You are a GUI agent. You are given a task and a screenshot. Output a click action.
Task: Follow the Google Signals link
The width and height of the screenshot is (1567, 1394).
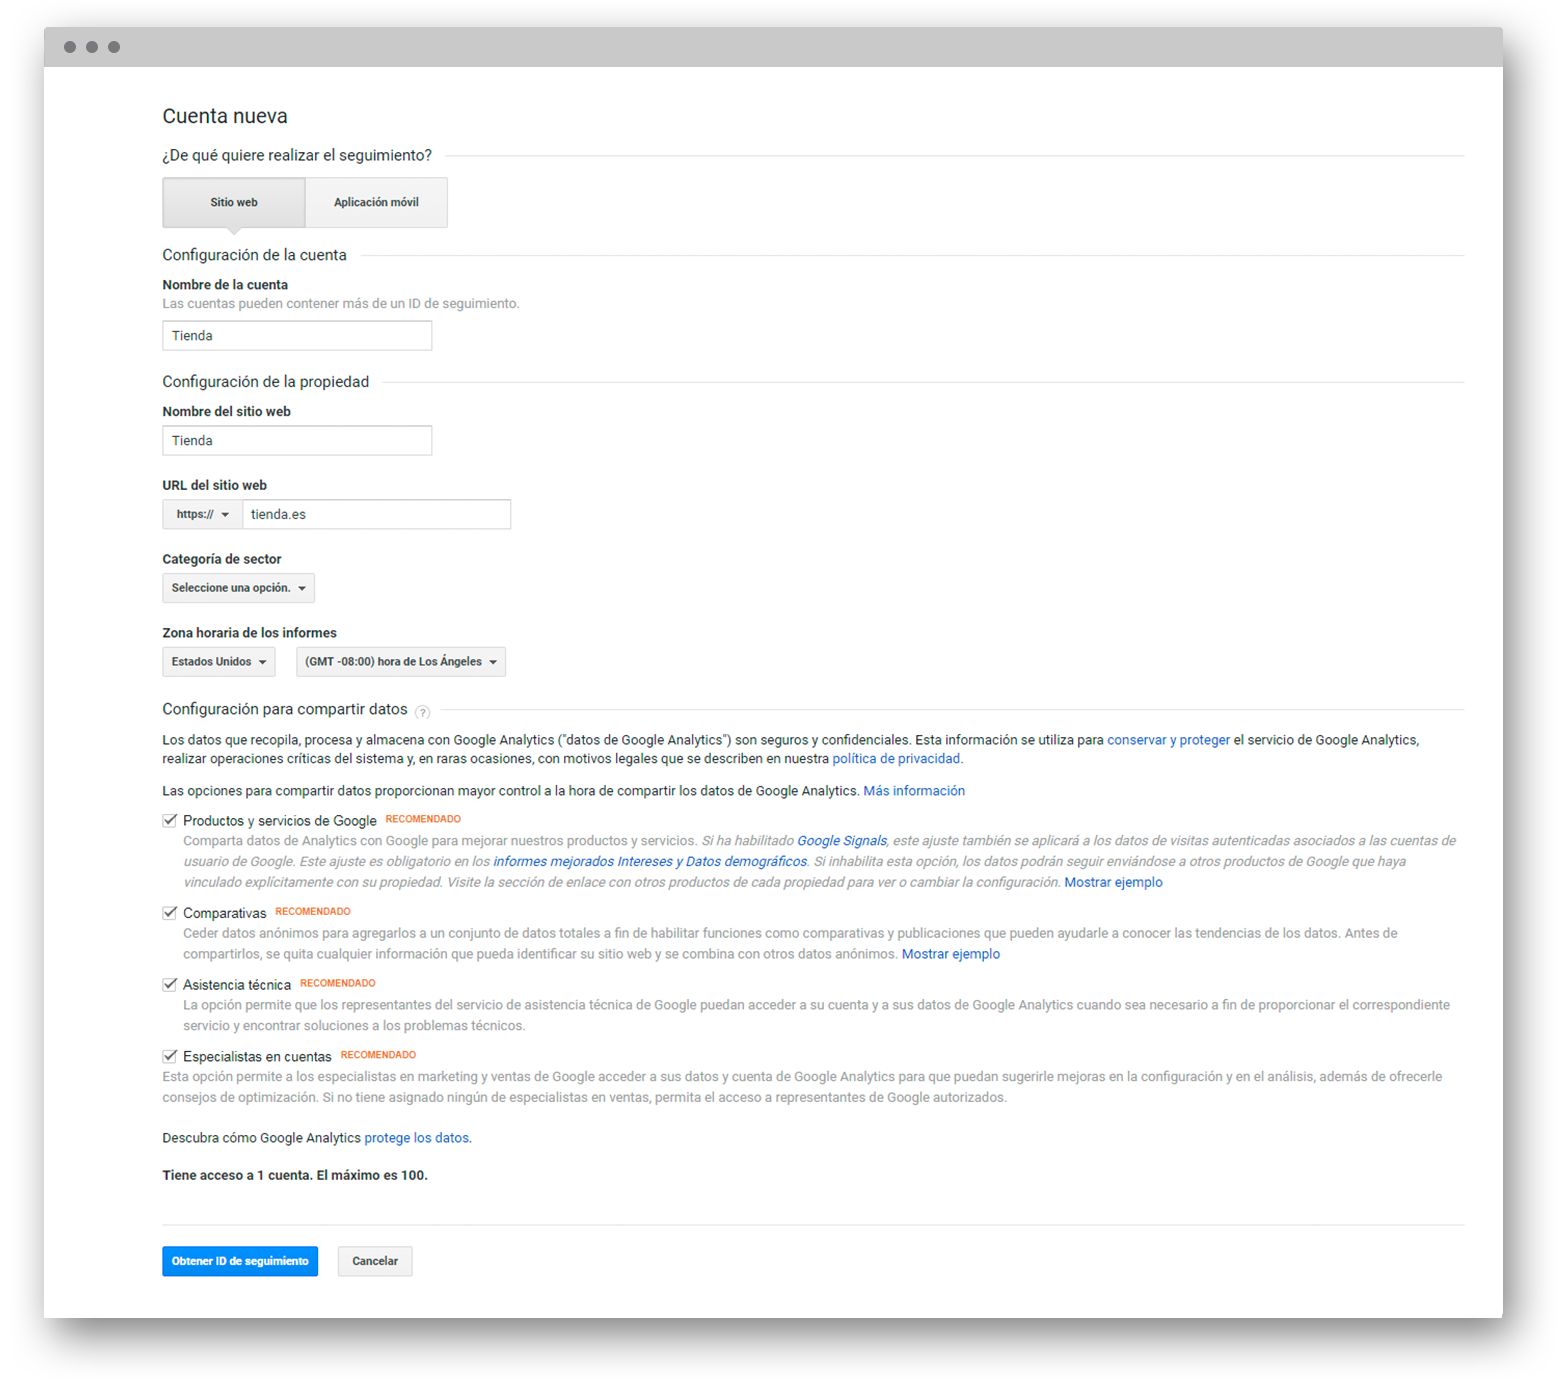coord(842,841)
